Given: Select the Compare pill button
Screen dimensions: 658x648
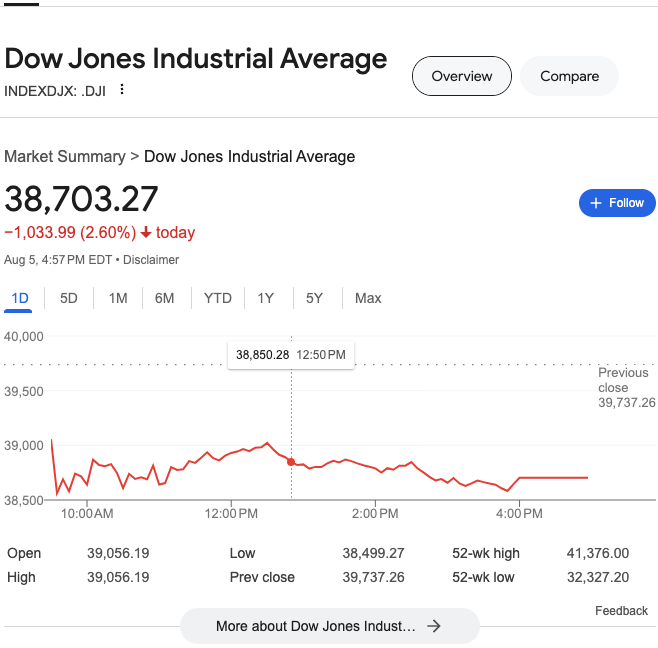Looking at the screenshot, I should (x=569, y=76).
